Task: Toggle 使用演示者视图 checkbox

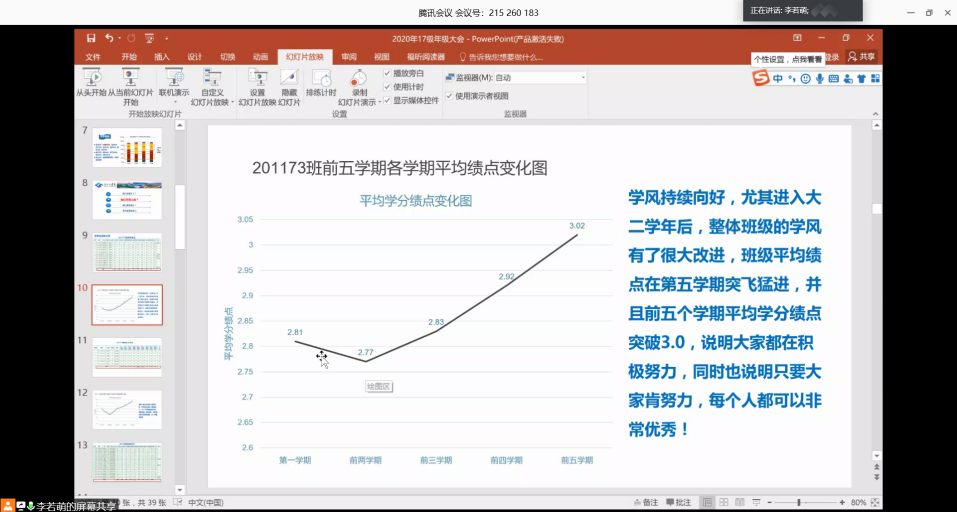Action: pos(449,96)
